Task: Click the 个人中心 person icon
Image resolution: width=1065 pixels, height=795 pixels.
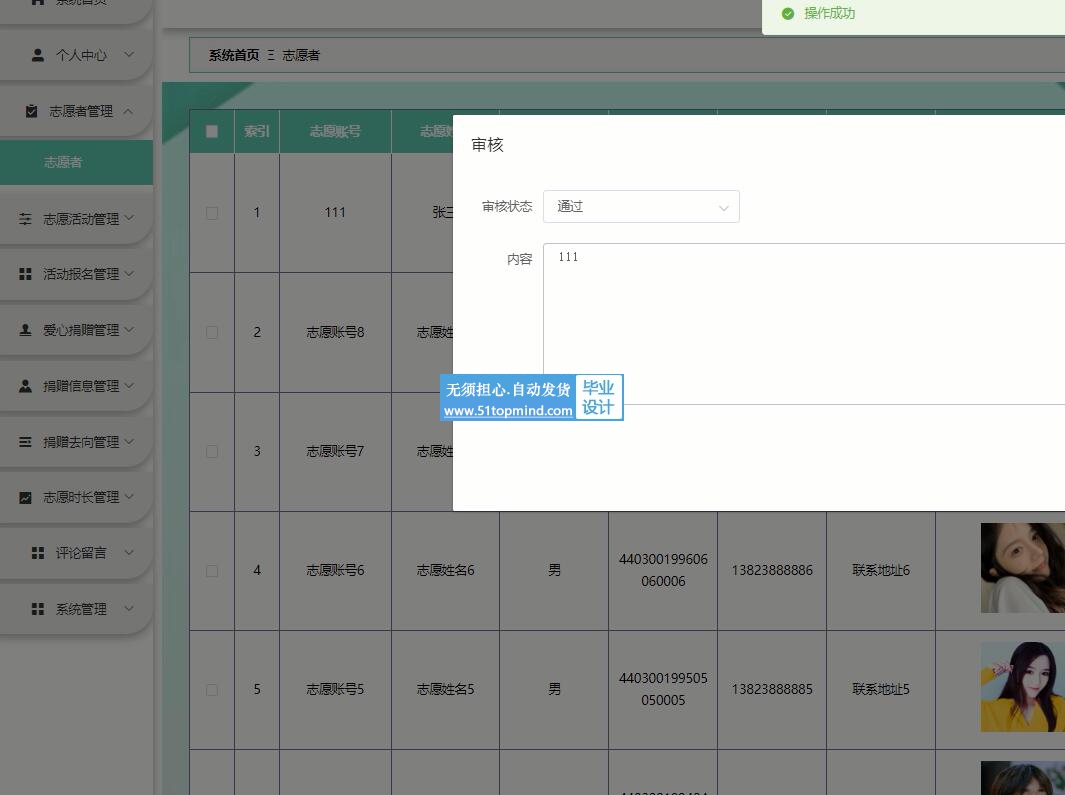Action: pyautogui.click(x=38, y=55)
